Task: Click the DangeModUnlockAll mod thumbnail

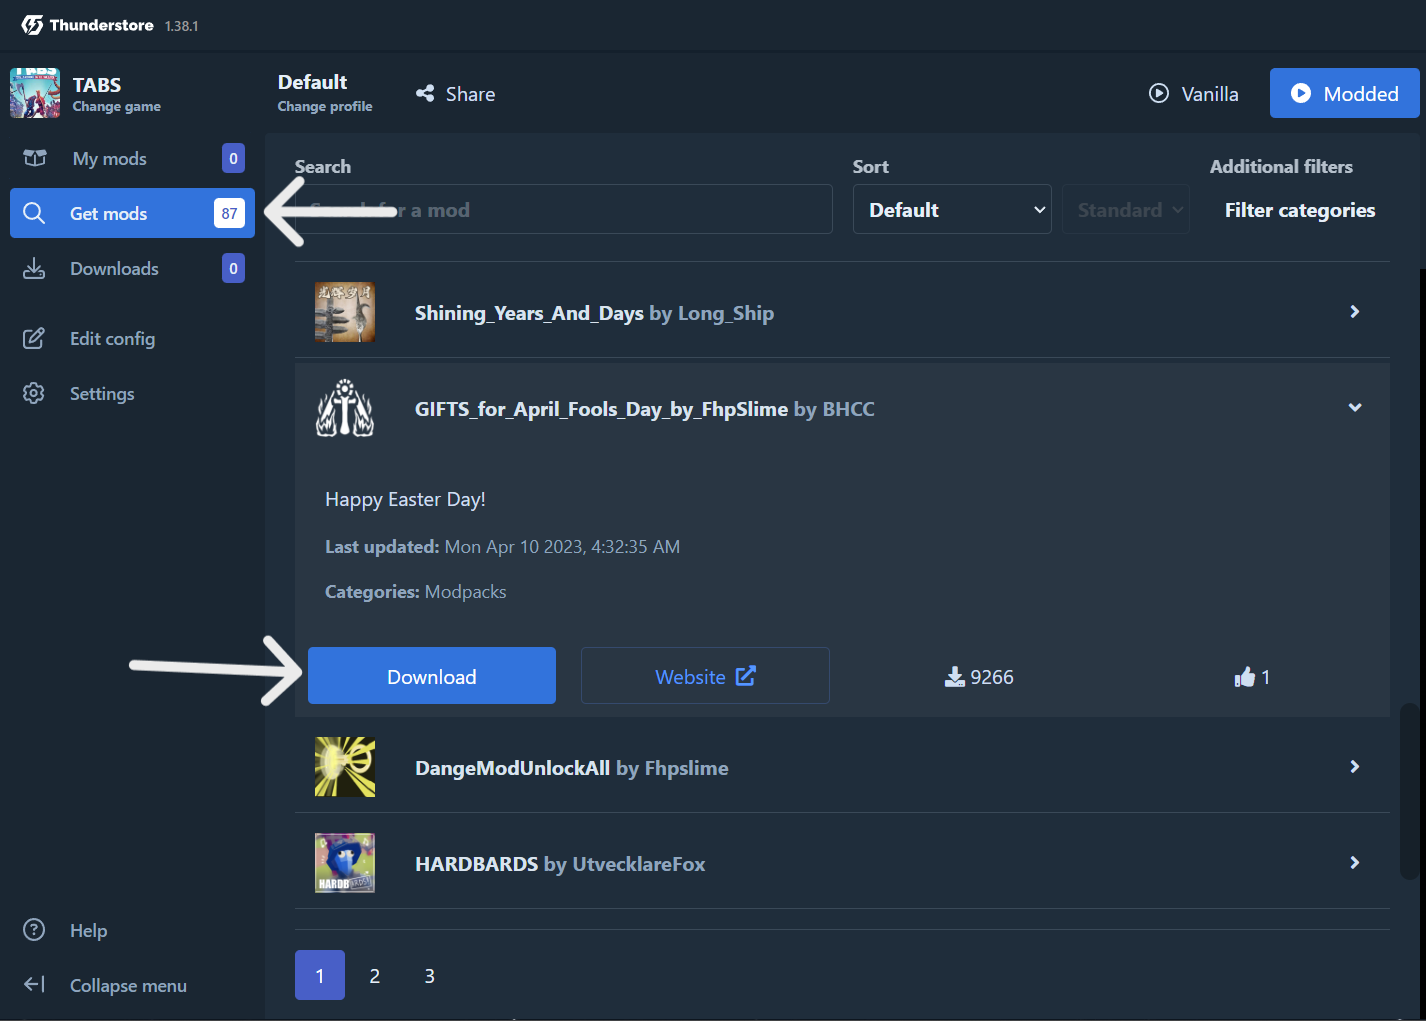Action: pyautogui.click(x=345, y=767)
